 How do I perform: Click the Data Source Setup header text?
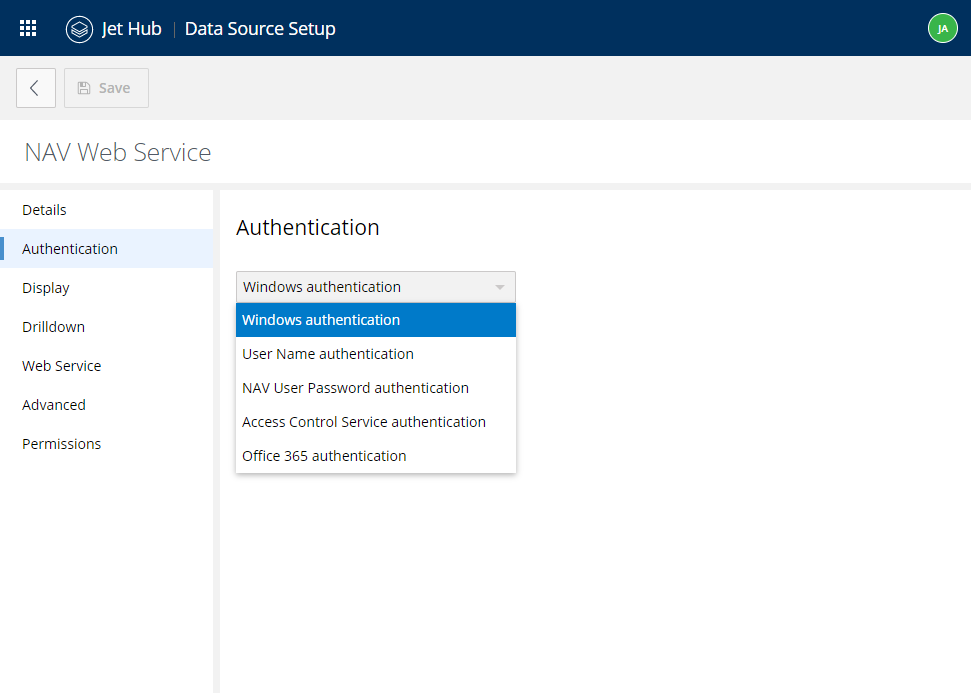click(260, 29)
